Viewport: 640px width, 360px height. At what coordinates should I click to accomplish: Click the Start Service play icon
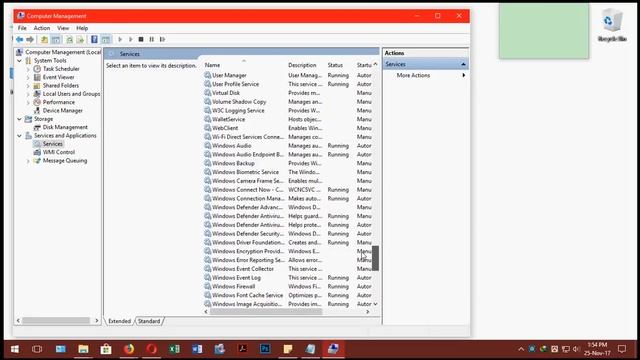click(120, 40)
